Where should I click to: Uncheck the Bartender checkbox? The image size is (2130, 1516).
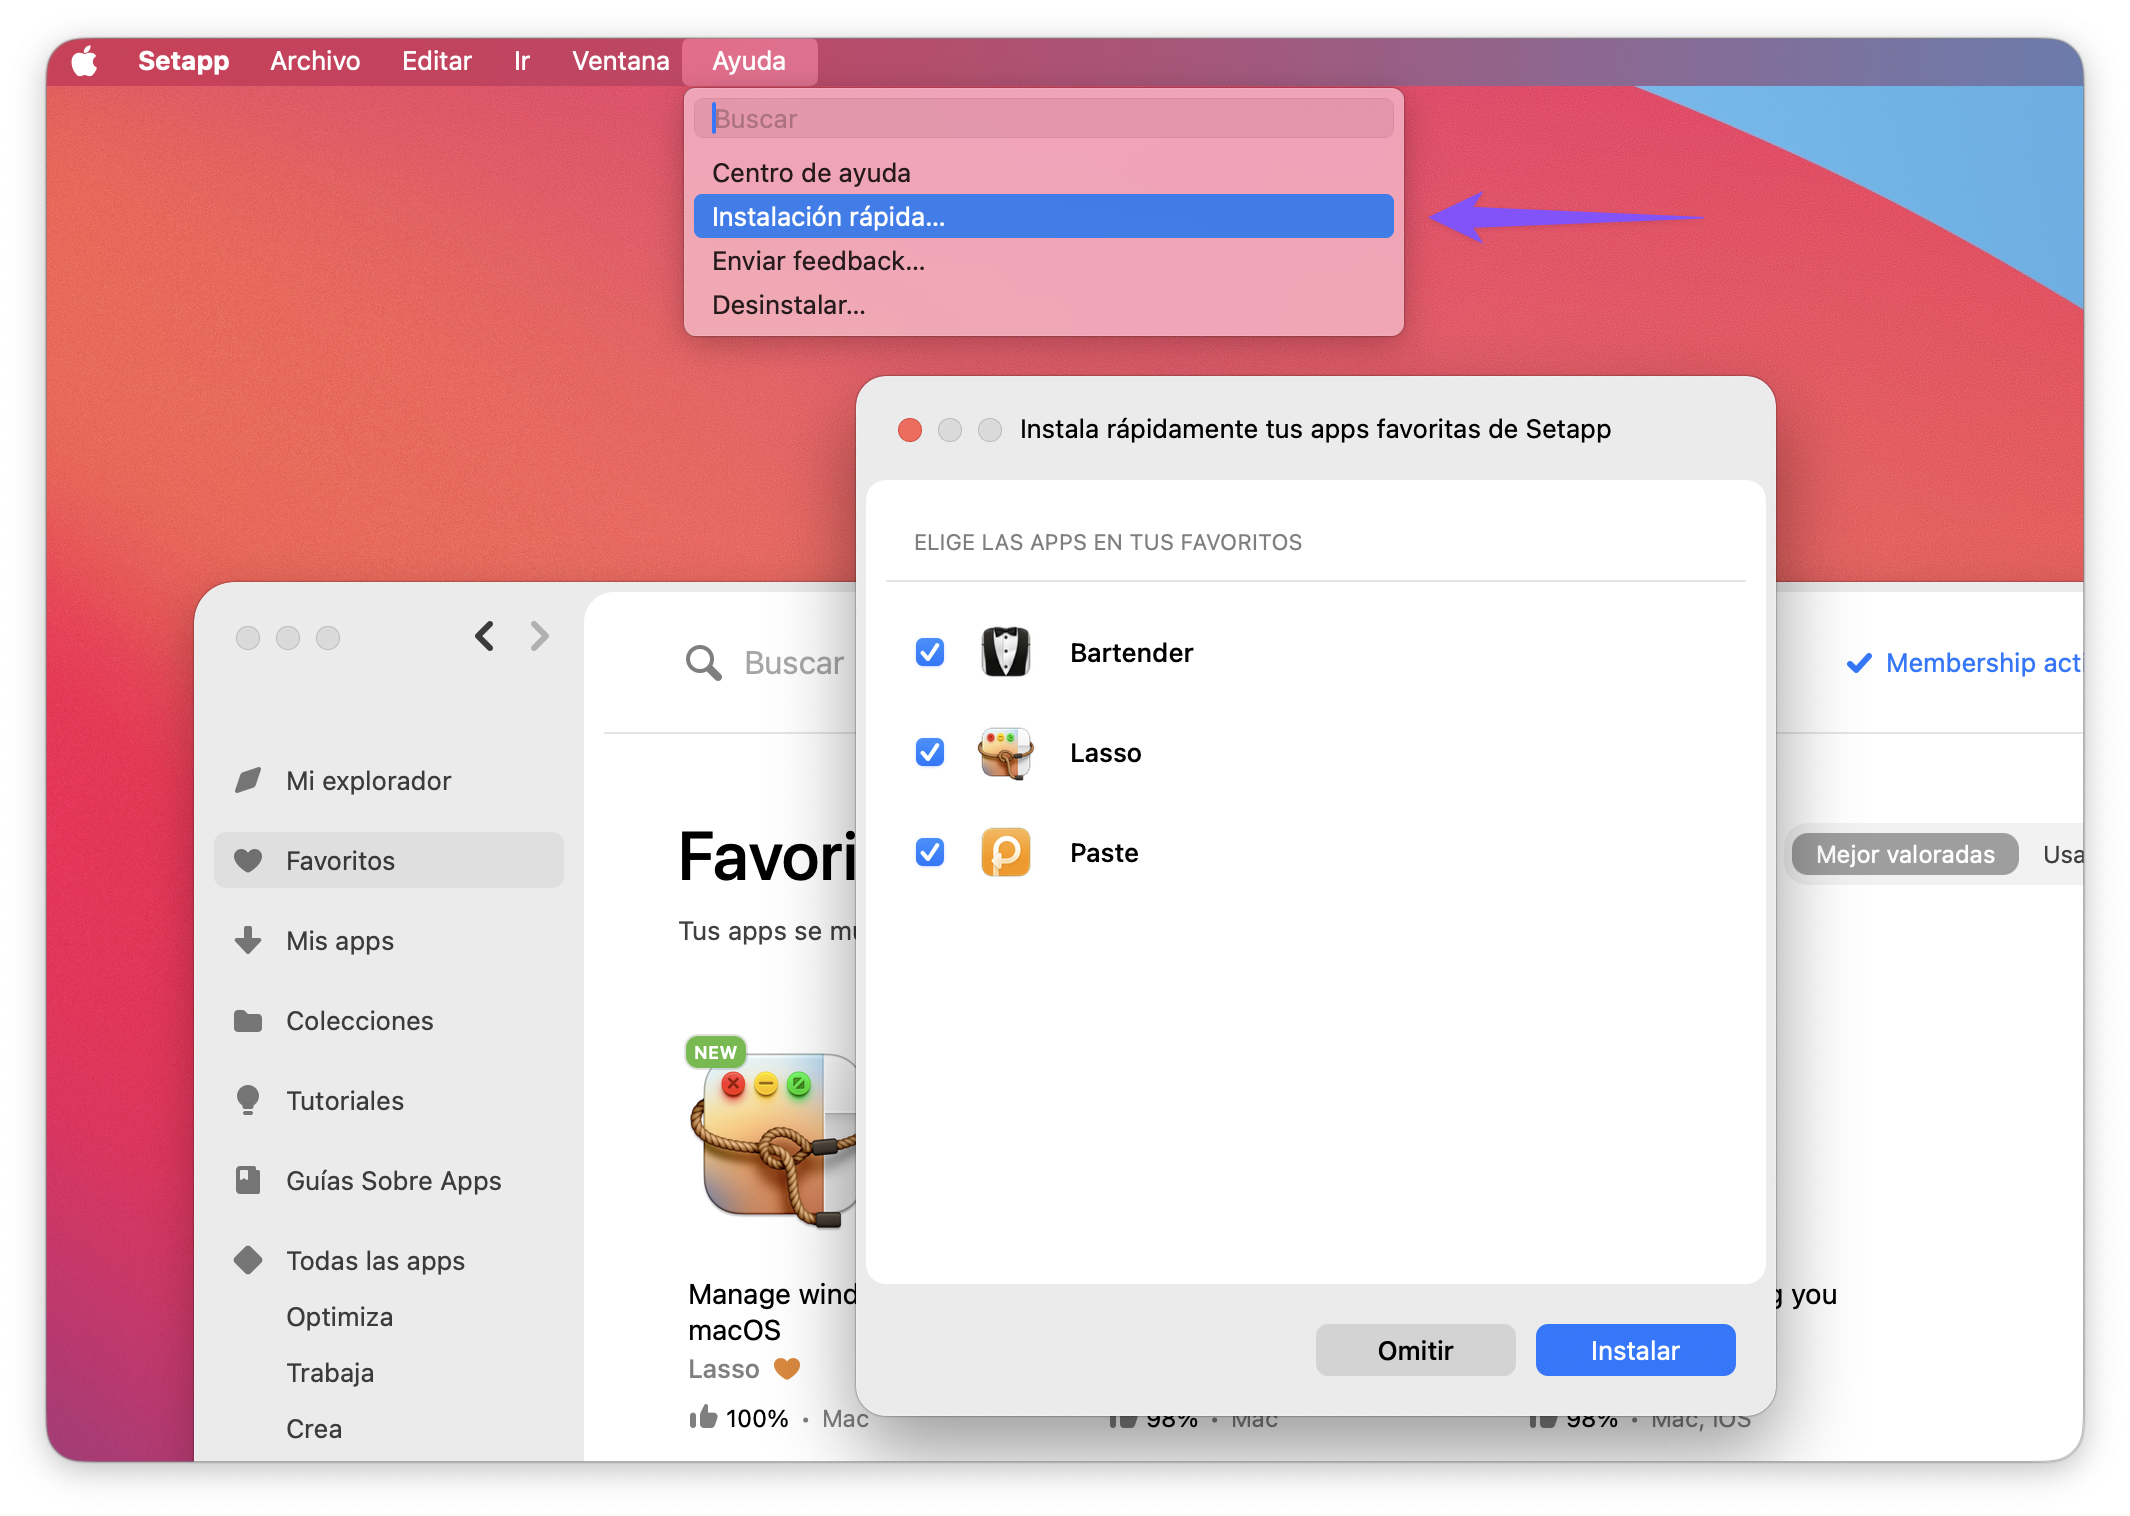coord(930,652)
